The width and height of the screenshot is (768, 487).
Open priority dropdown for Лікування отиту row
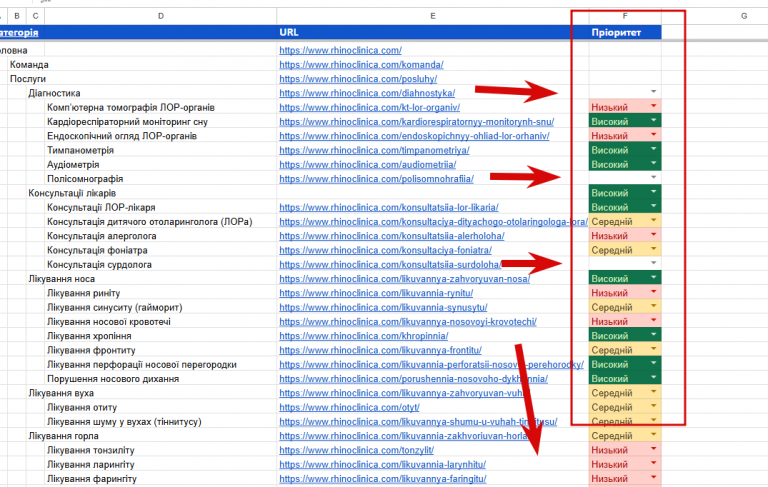pyautogui.click(x=653, y=406)
